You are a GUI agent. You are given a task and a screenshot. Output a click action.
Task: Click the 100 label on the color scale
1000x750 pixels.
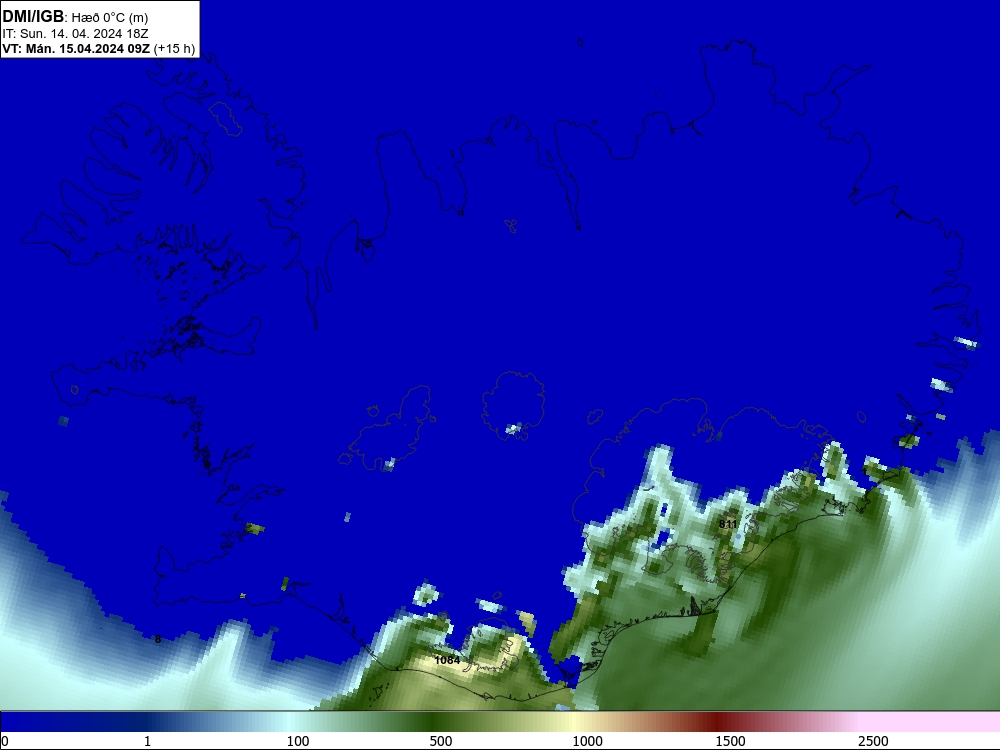[298, 741]
